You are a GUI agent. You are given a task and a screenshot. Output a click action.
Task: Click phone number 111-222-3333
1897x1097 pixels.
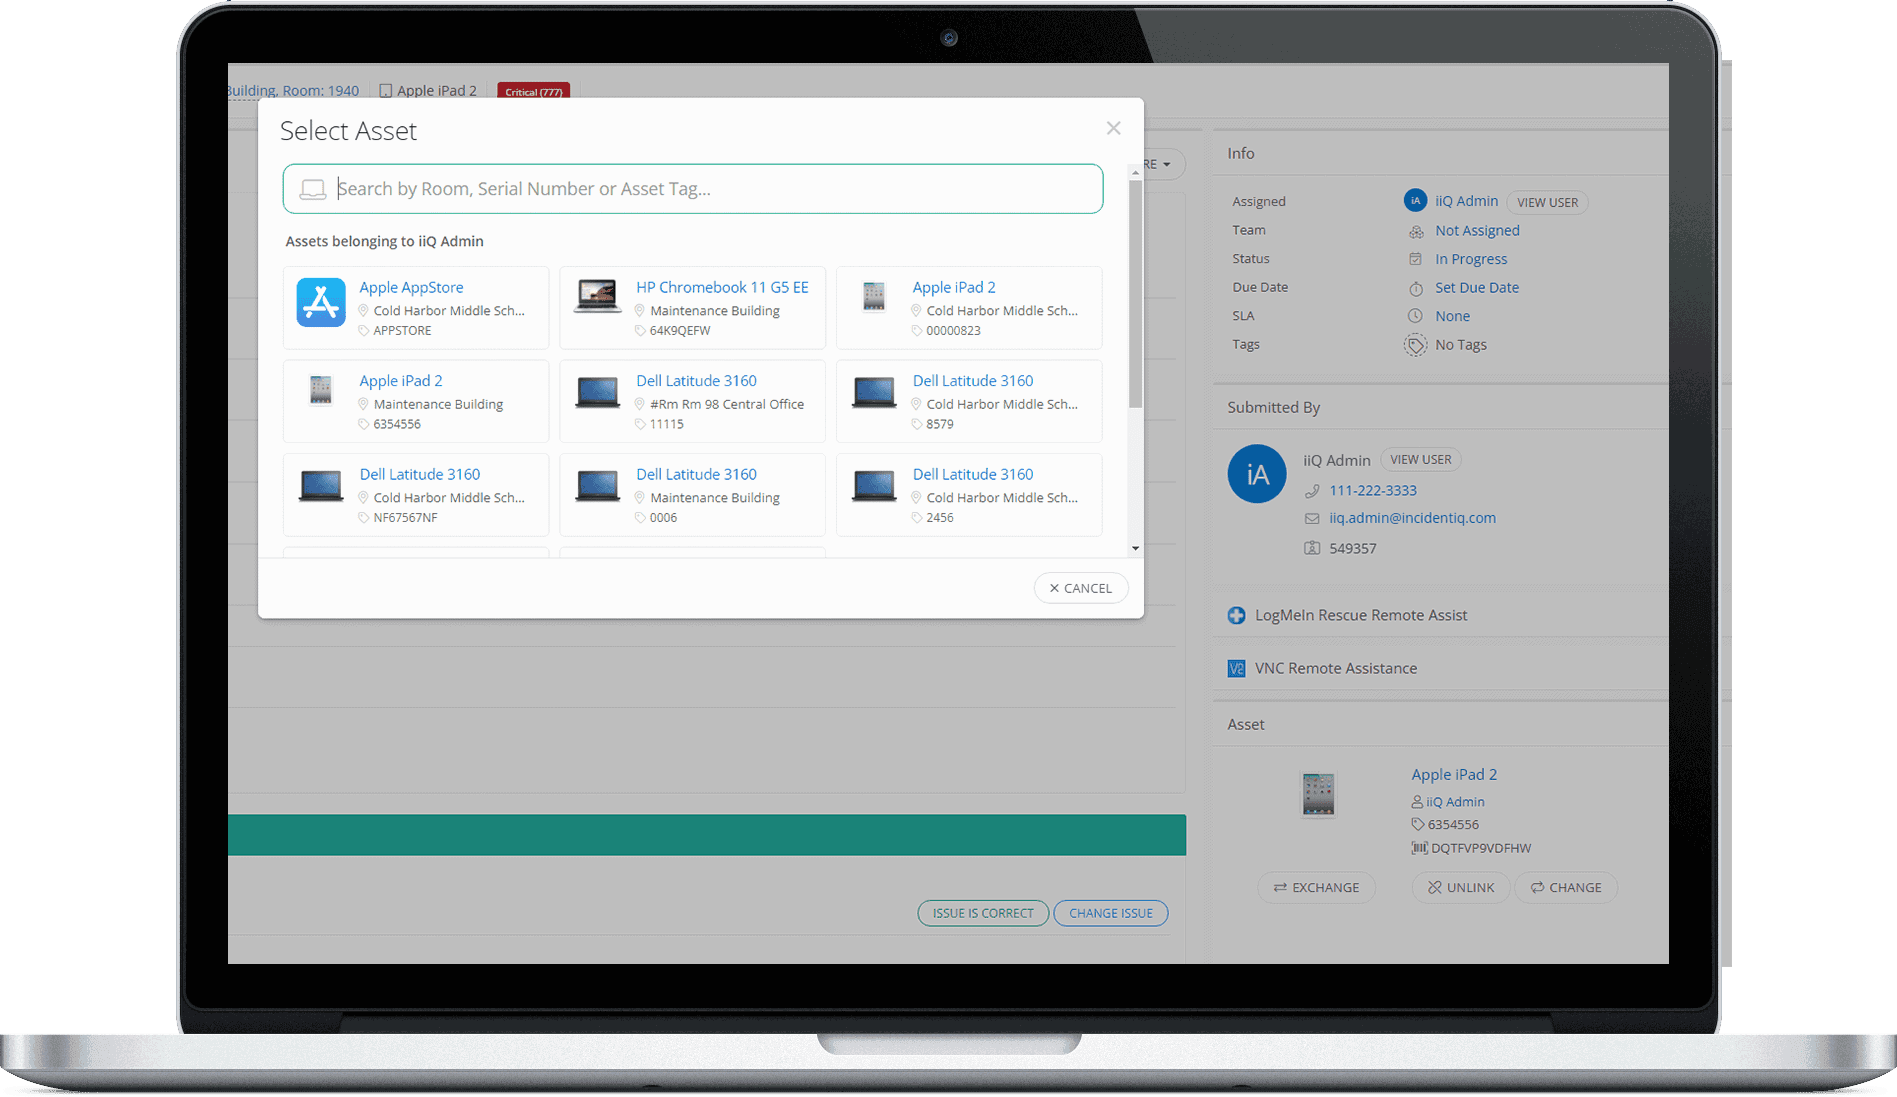click(x=1373, y=490)
